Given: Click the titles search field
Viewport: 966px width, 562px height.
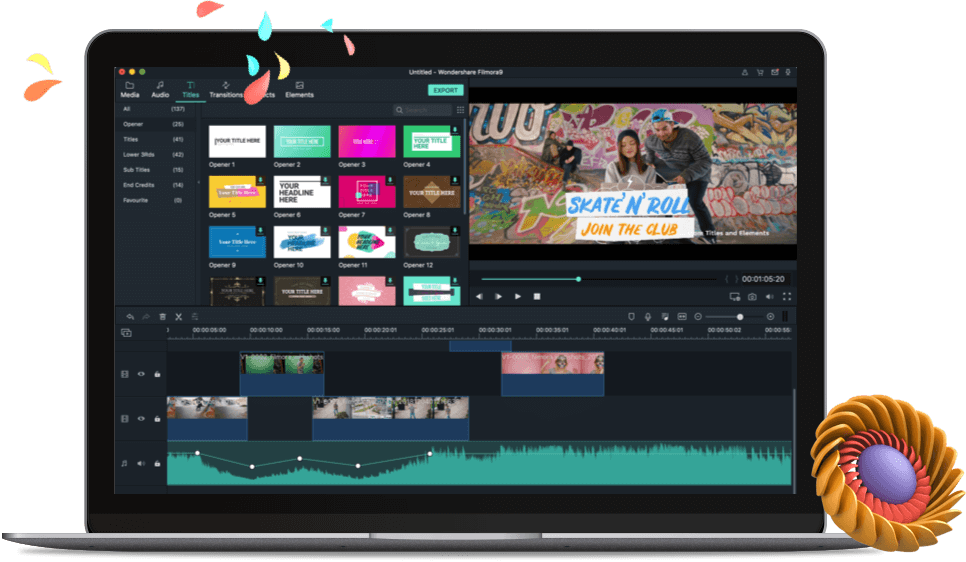Looking at the screenshot, I should click(x=423, y=110).
